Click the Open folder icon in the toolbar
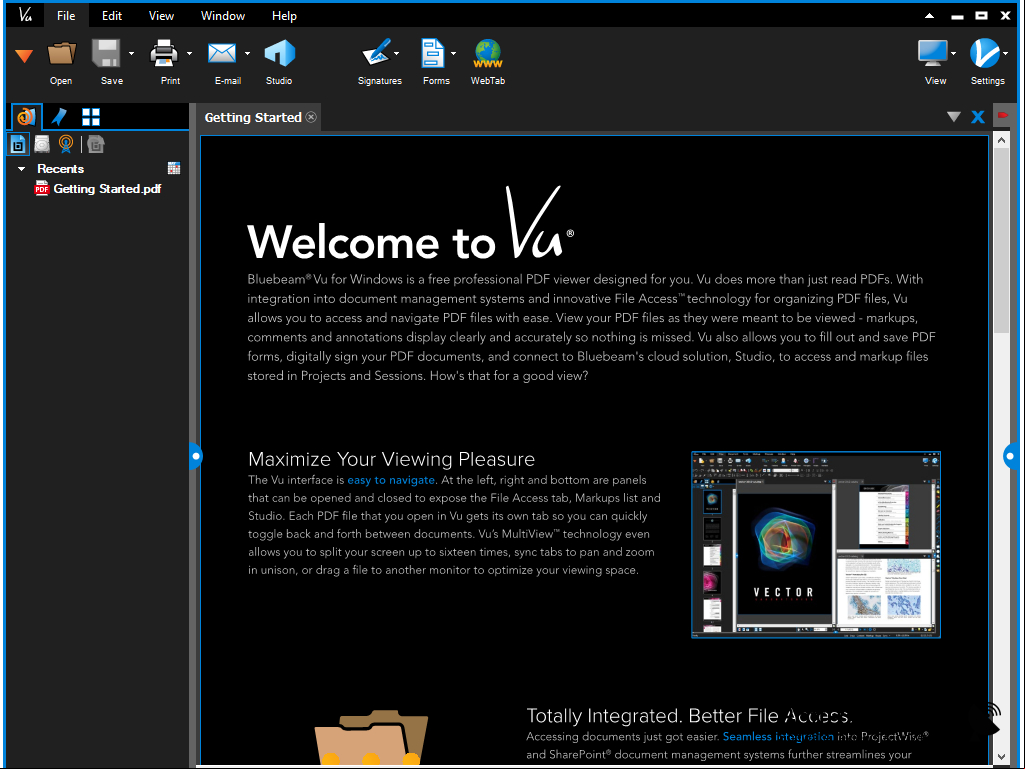Screen dimensions: 1025x769 (61, 54)
